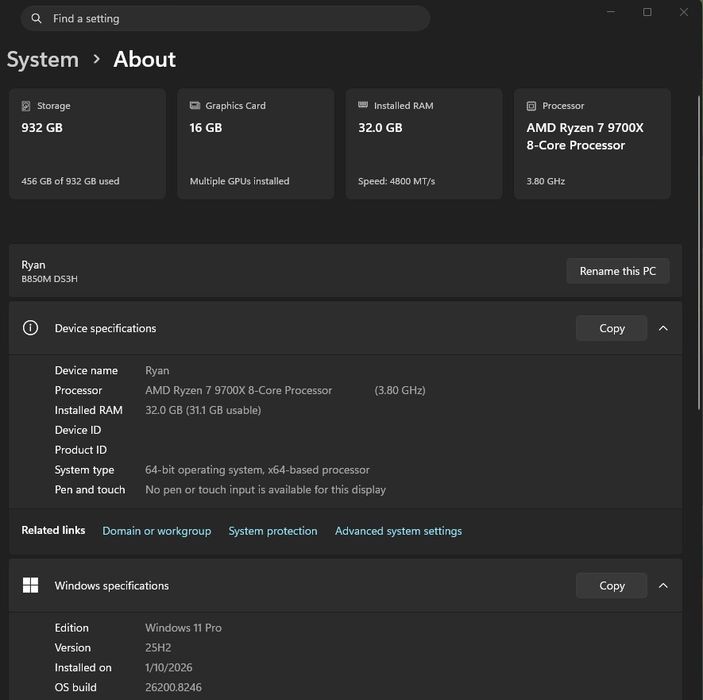Click the (3.80 GHz) speed value
This screenshot has width=703, height=700.
coord(400,390)
